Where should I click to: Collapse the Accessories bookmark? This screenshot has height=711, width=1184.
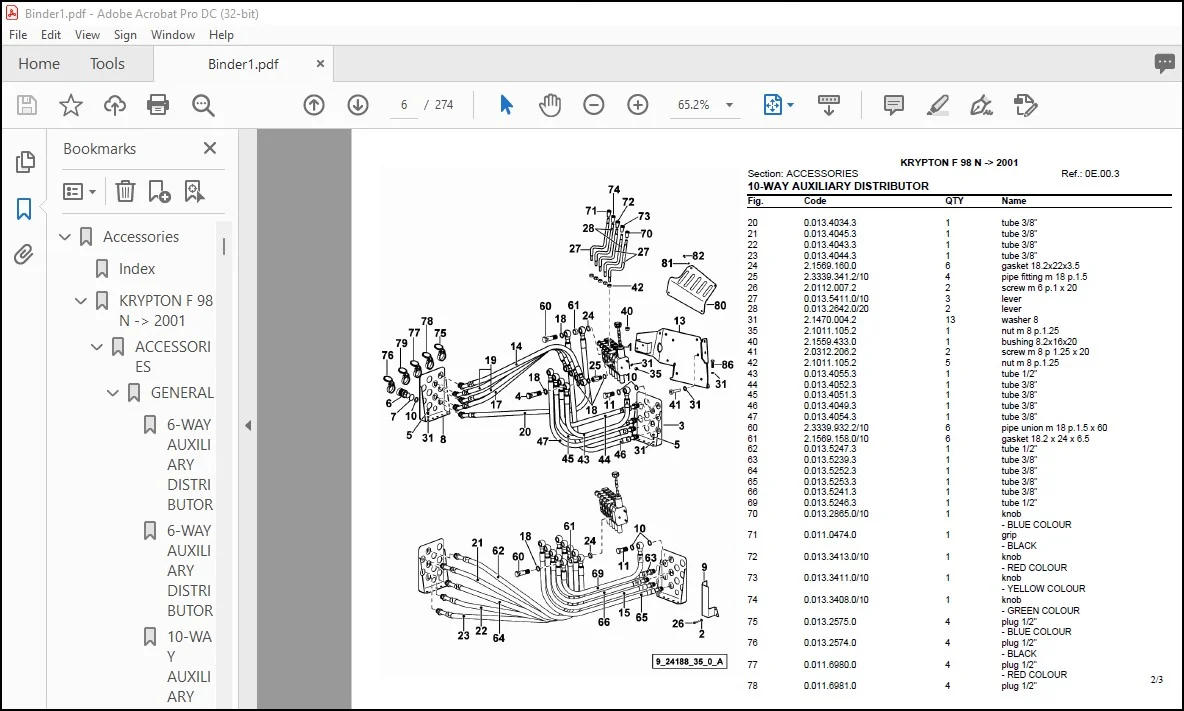(65, 237)
